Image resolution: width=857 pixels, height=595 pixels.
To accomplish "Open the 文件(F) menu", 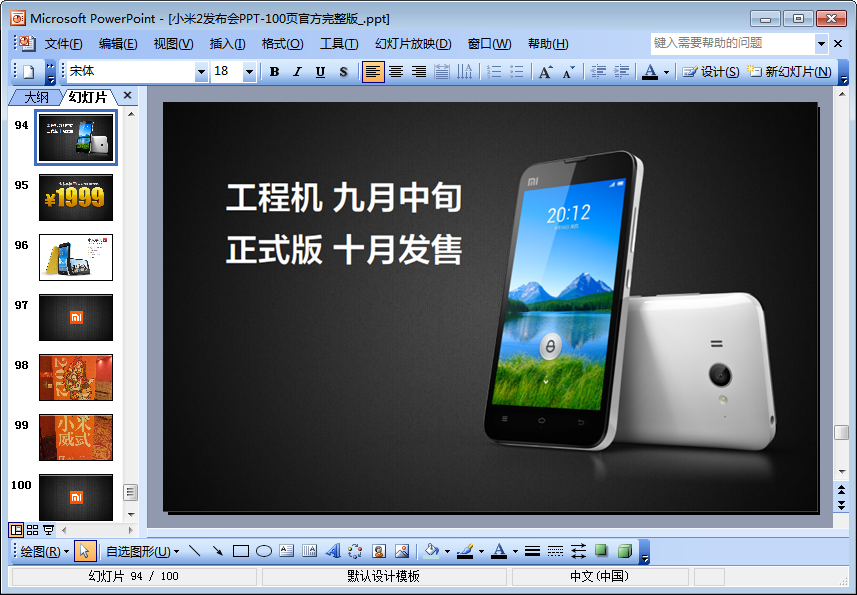I will (63, 44).
